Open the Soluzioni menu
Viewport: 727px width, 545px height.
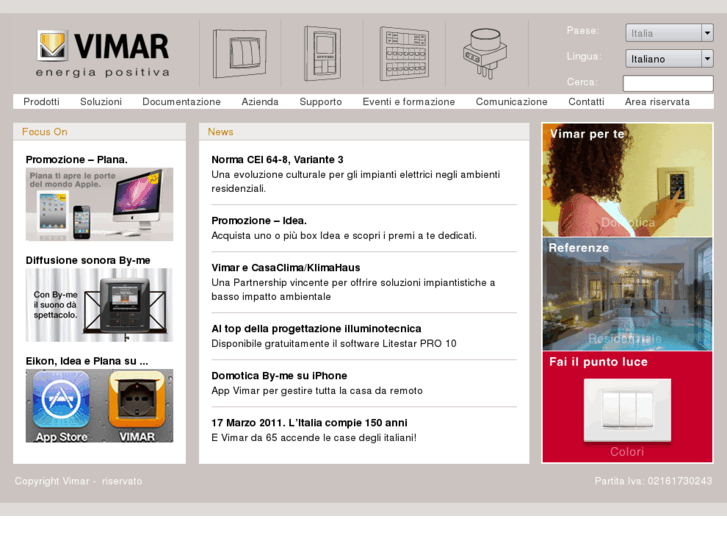(101, 102)
